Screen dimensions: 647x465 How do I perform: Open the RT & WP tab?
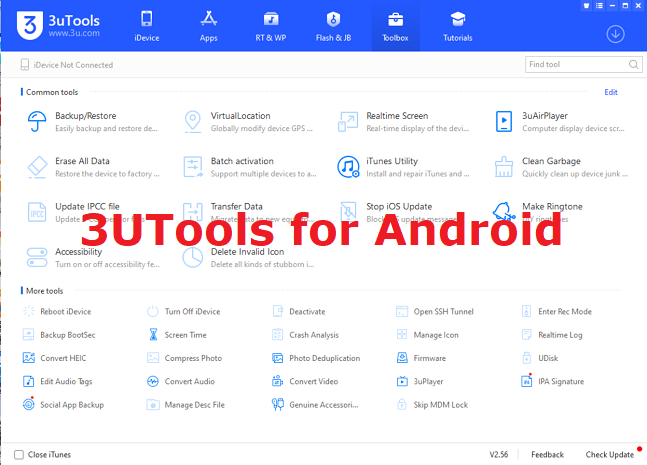[271, 27]
